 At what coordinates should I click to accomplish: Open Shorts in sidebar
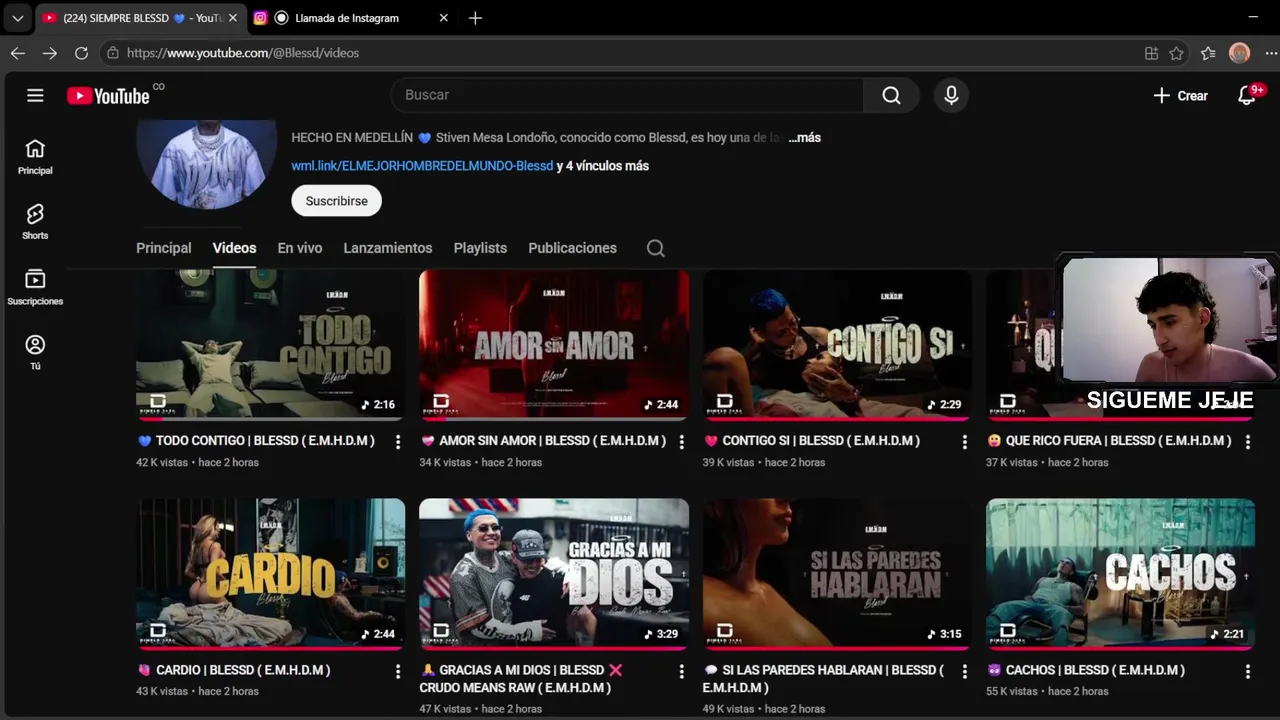click(35, 222)
